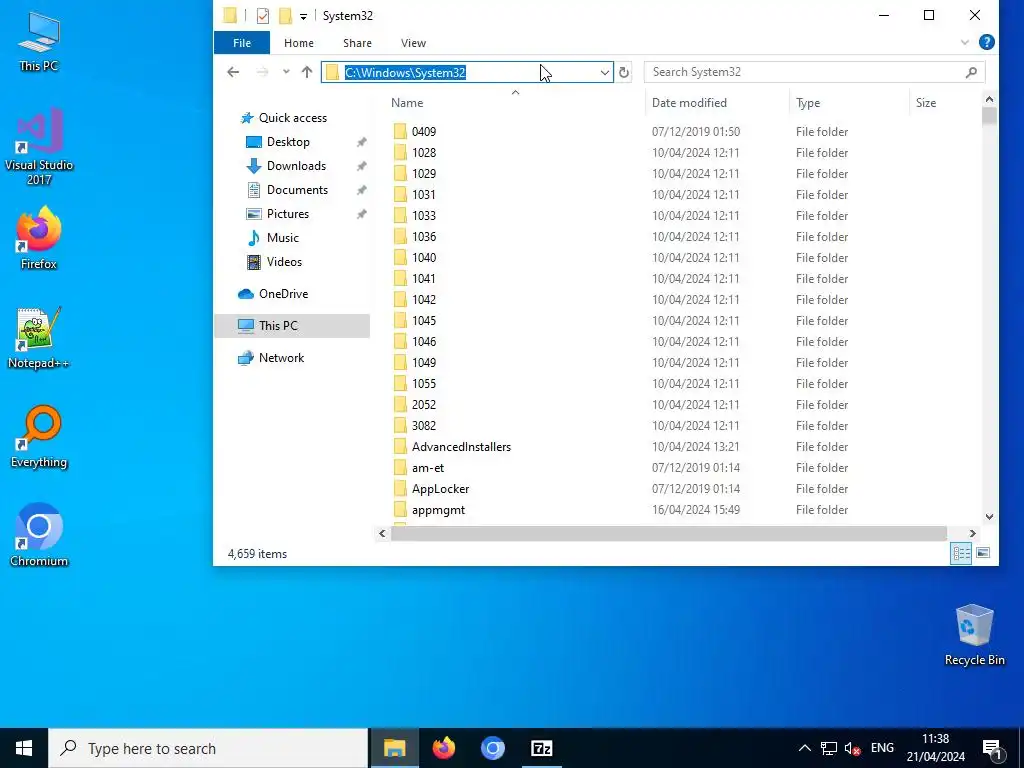Image resolution: width=1024 pixels, height=768 pixels.
Task: Open the recent locations dropdown arrow
Action: click(x=285, y=72)
